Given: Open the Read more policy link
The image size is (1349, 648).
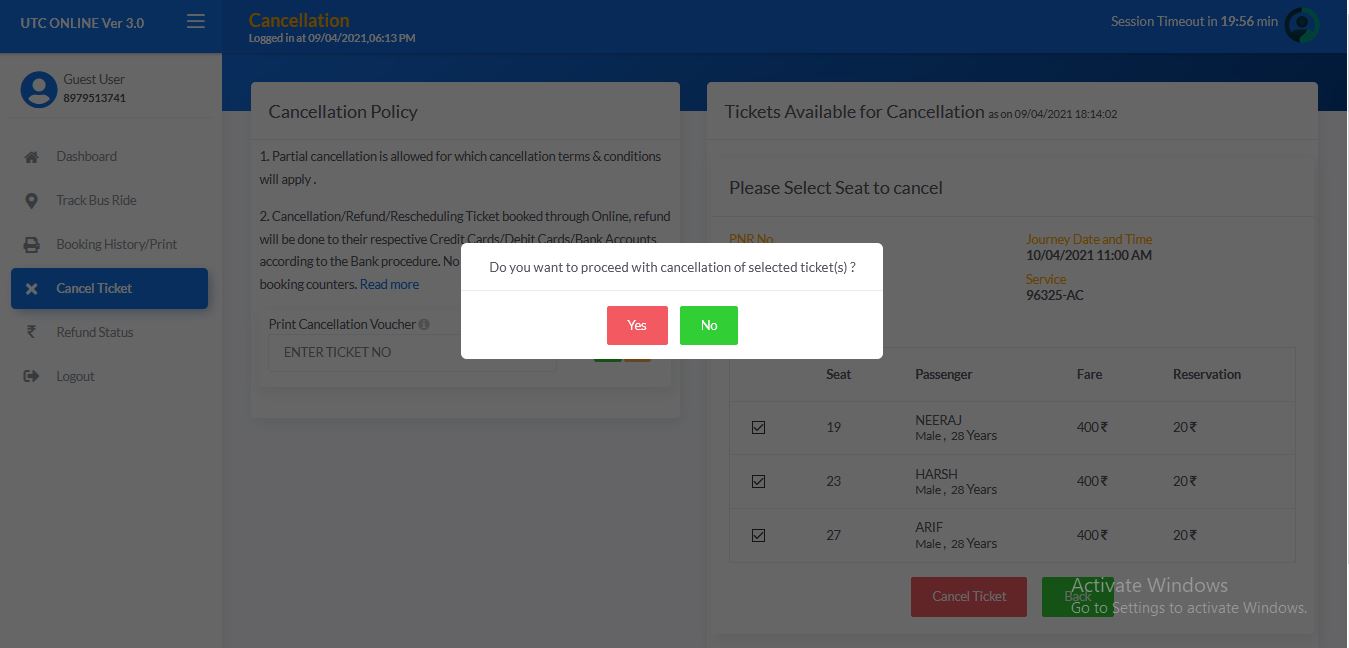Looking at the screenshot, I should pyautogui.click(x=389, y=285).
